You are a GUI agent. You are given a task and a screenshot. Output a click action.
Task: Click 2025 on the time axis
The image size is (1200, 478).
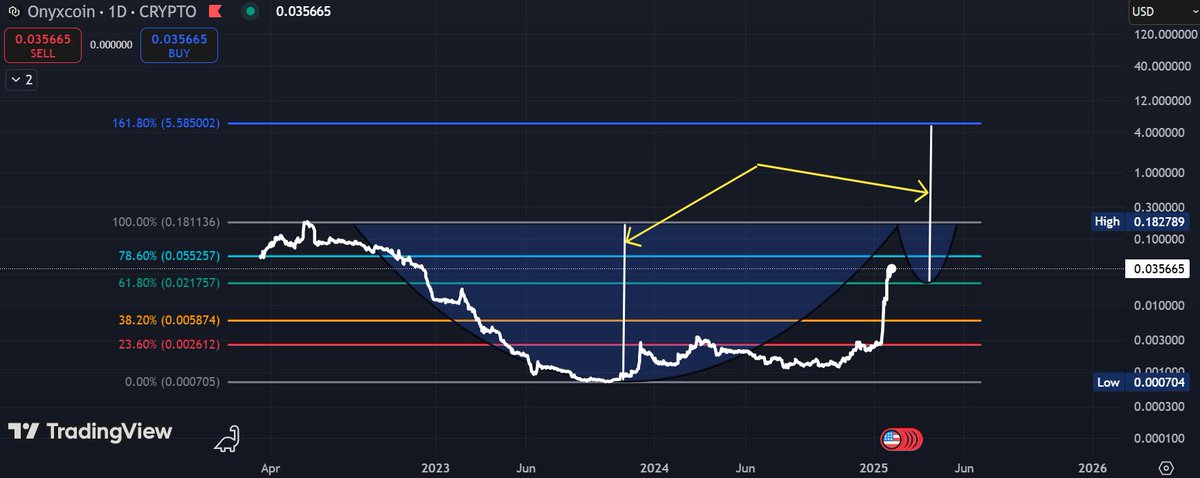point(873,468)
